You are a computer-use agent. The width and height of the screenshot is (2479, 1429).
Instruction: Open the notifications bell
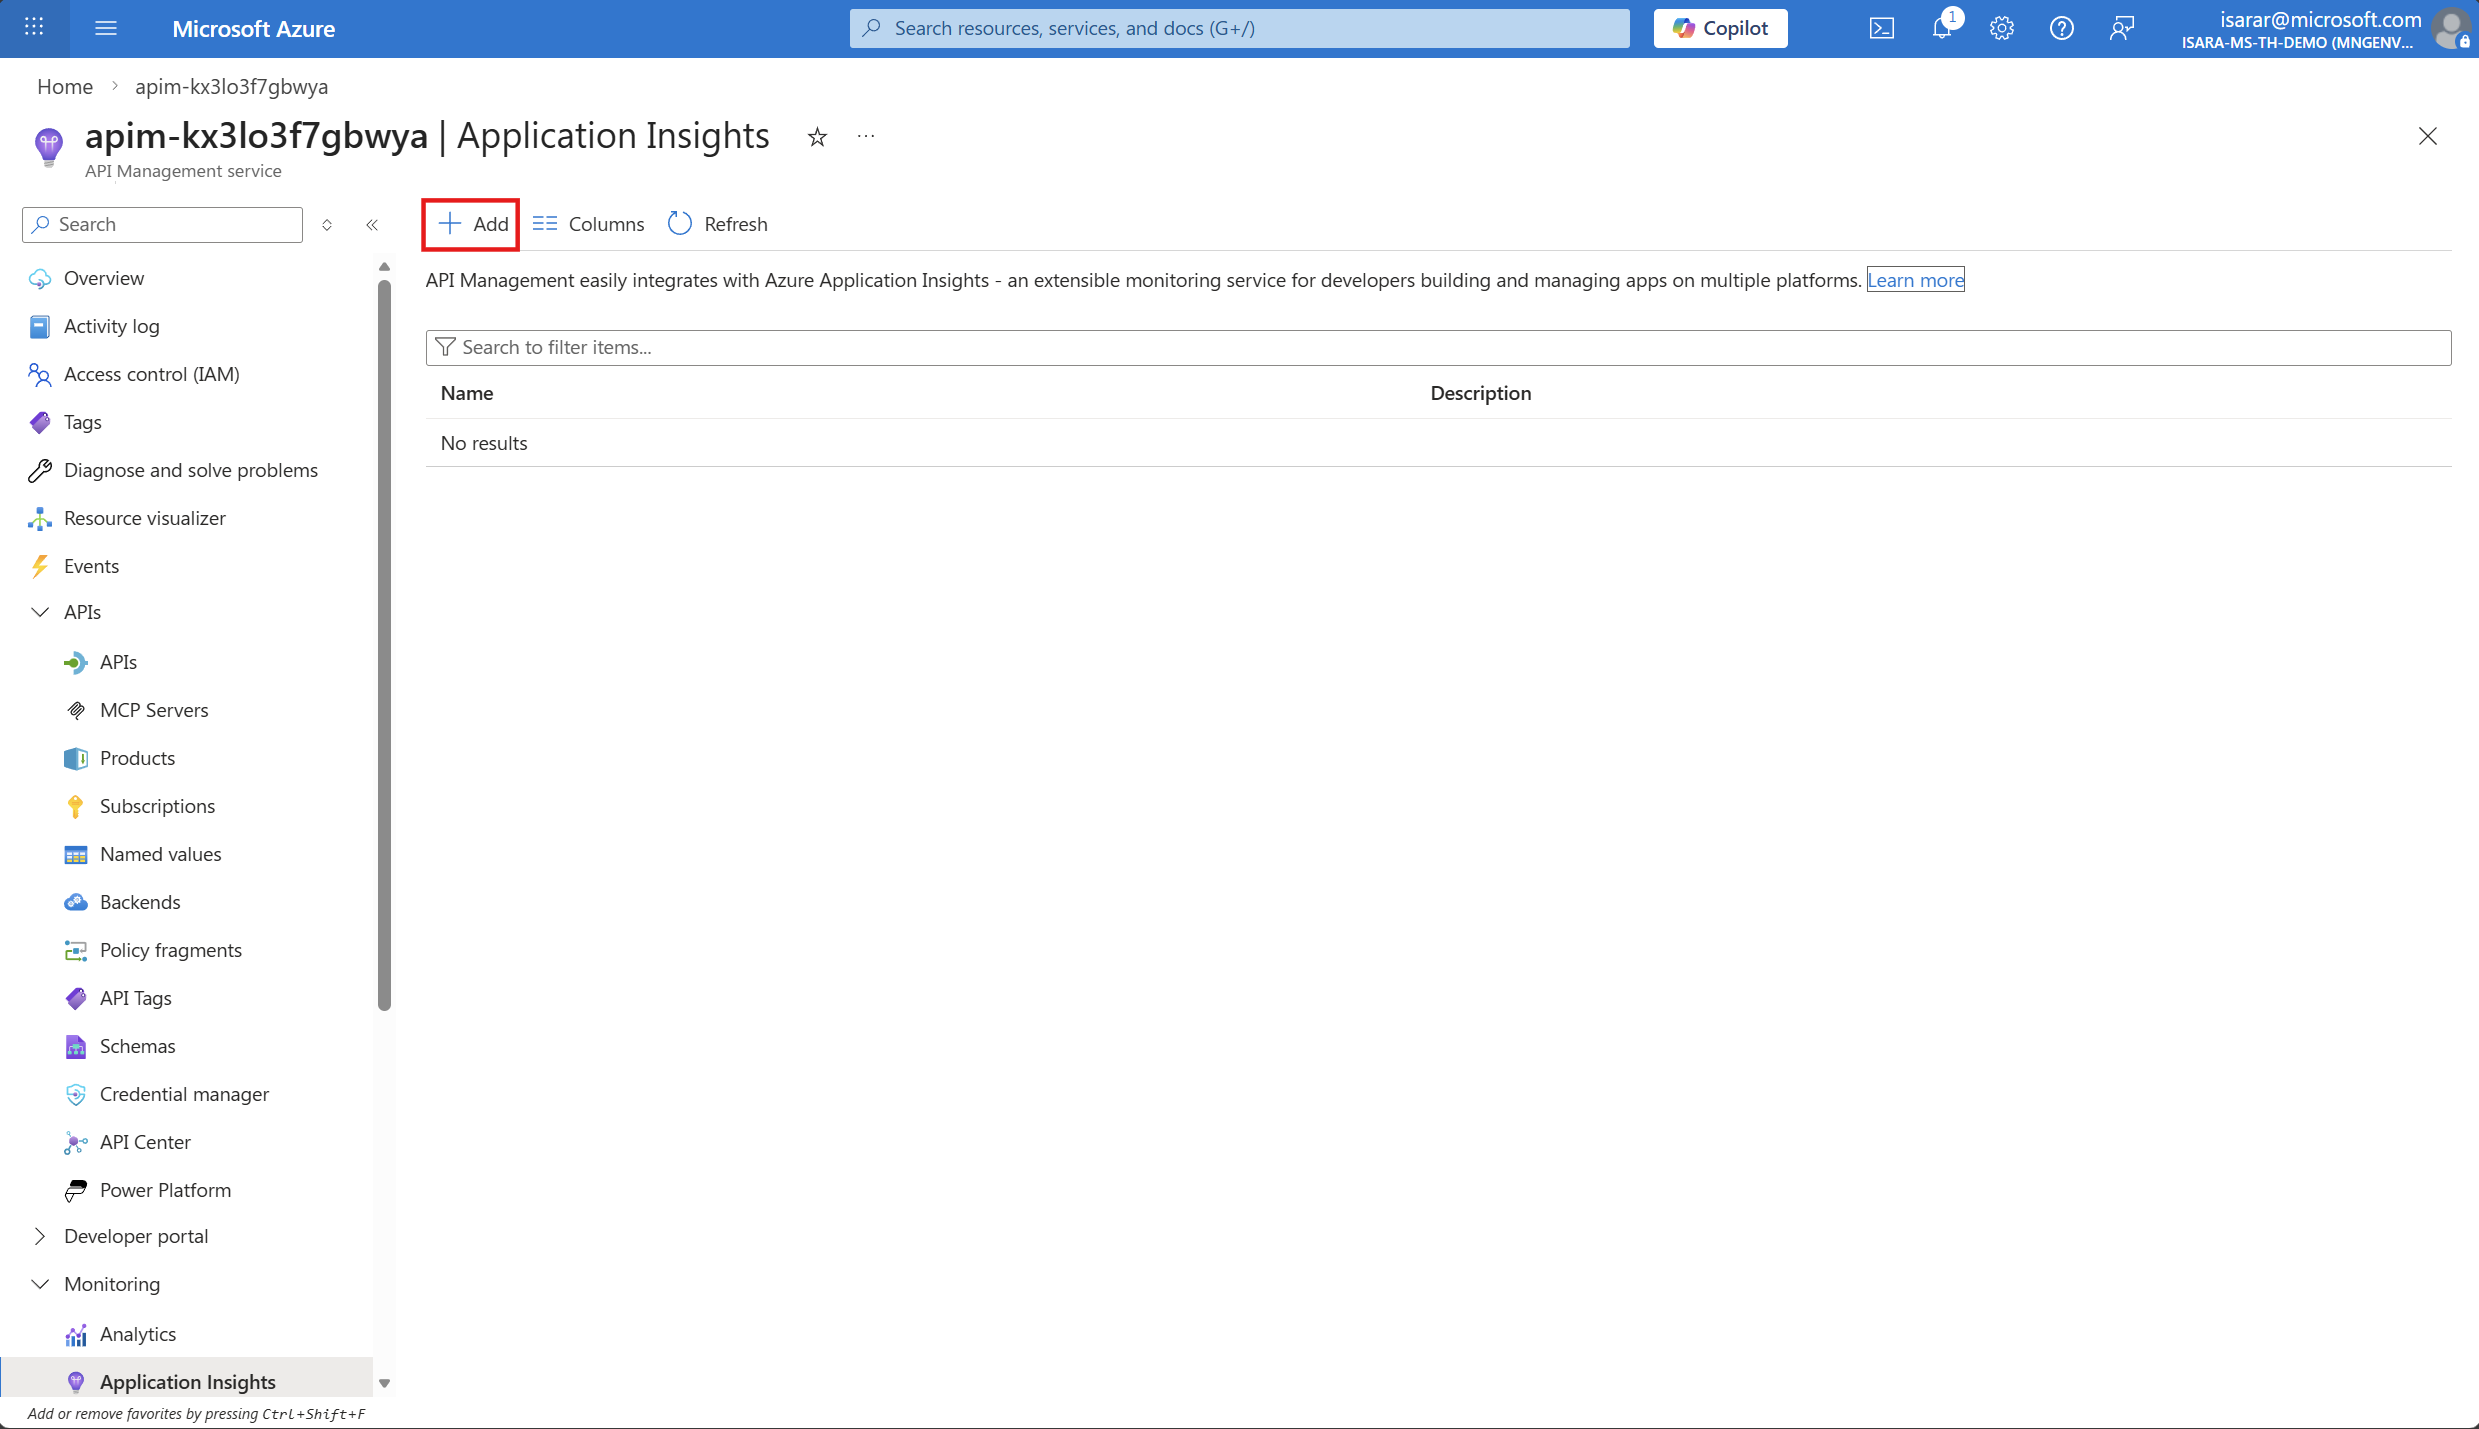[1941, 28]
